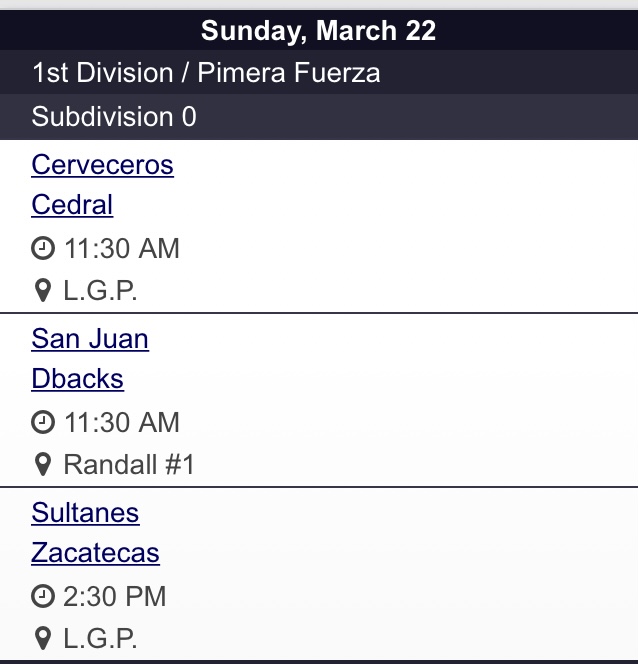The width and height of the screenshot is (638, 664).
Task: Open the Zacatecas team link
Action: point(95,553)
